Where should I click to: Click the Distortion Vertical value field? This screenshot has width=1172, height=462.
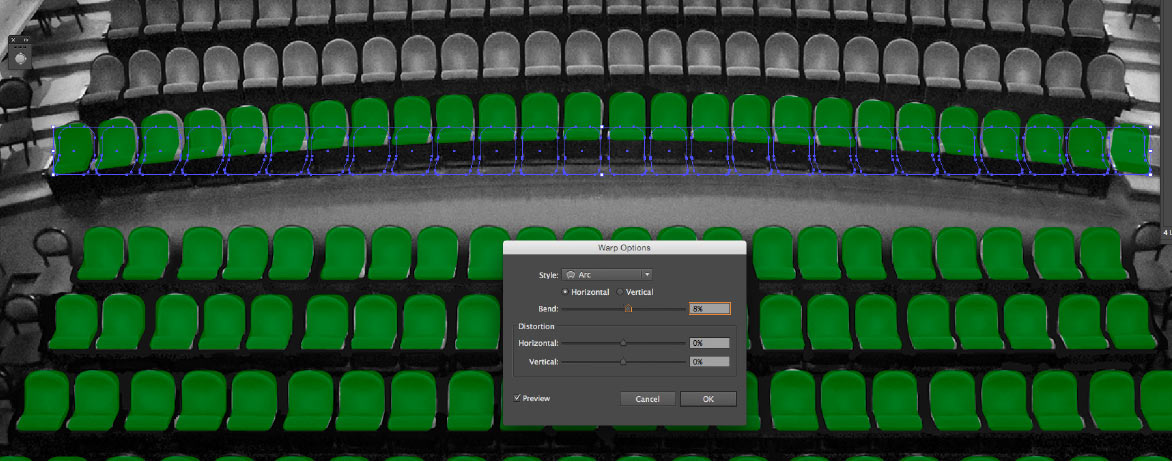(x=709, y=361)
